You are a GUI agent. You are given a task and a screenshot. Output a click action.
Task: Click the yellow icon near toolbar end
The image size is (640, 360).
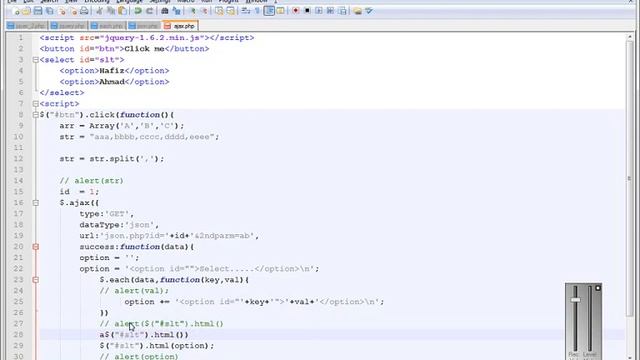358,11
